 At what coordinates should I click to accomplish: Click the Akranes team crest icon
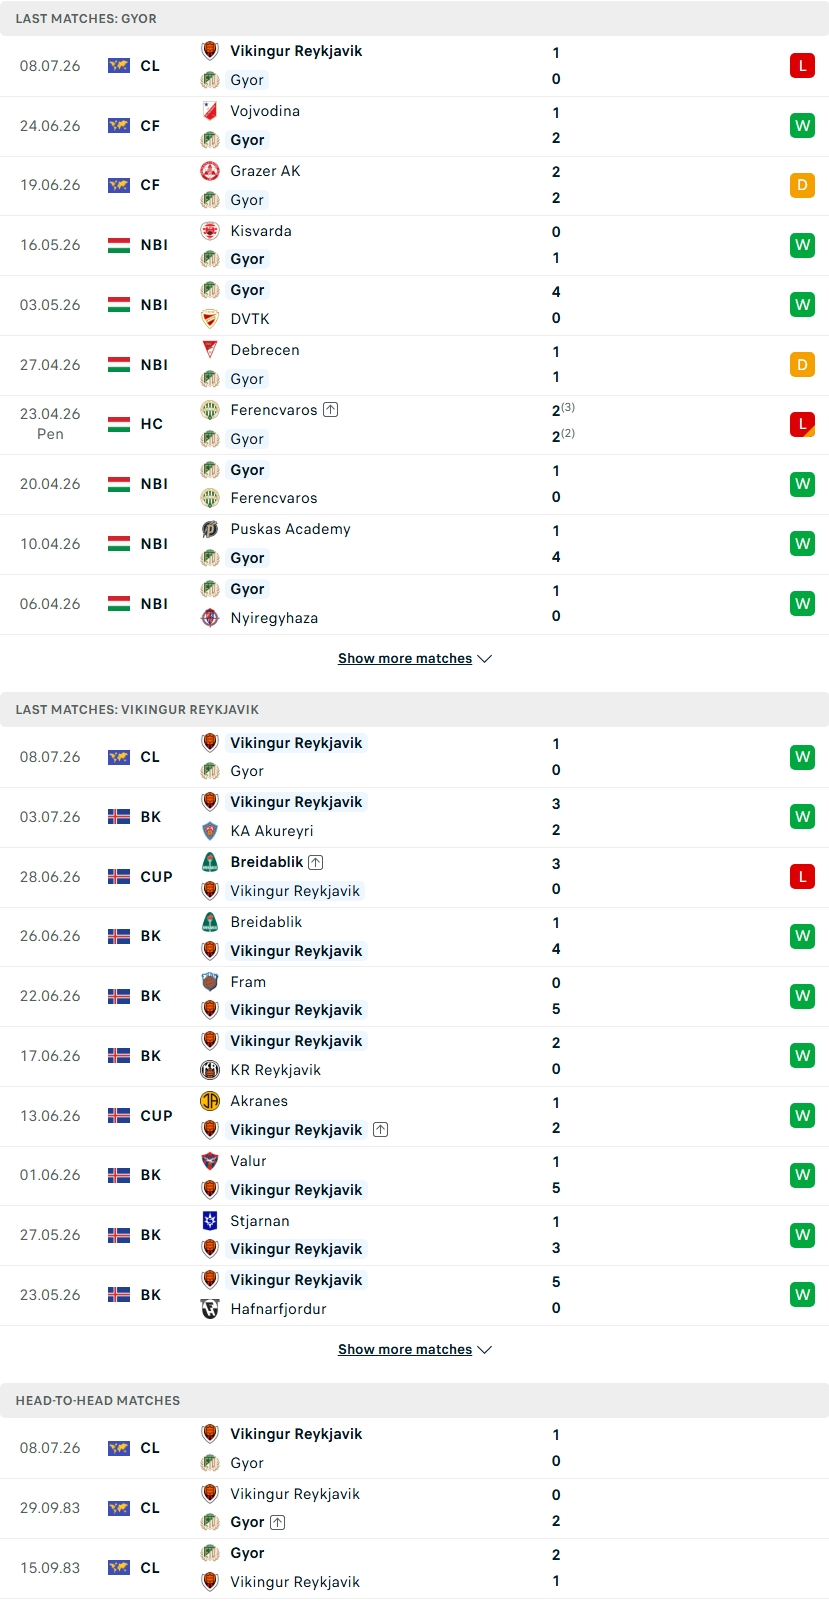[x=210, y=1101]
